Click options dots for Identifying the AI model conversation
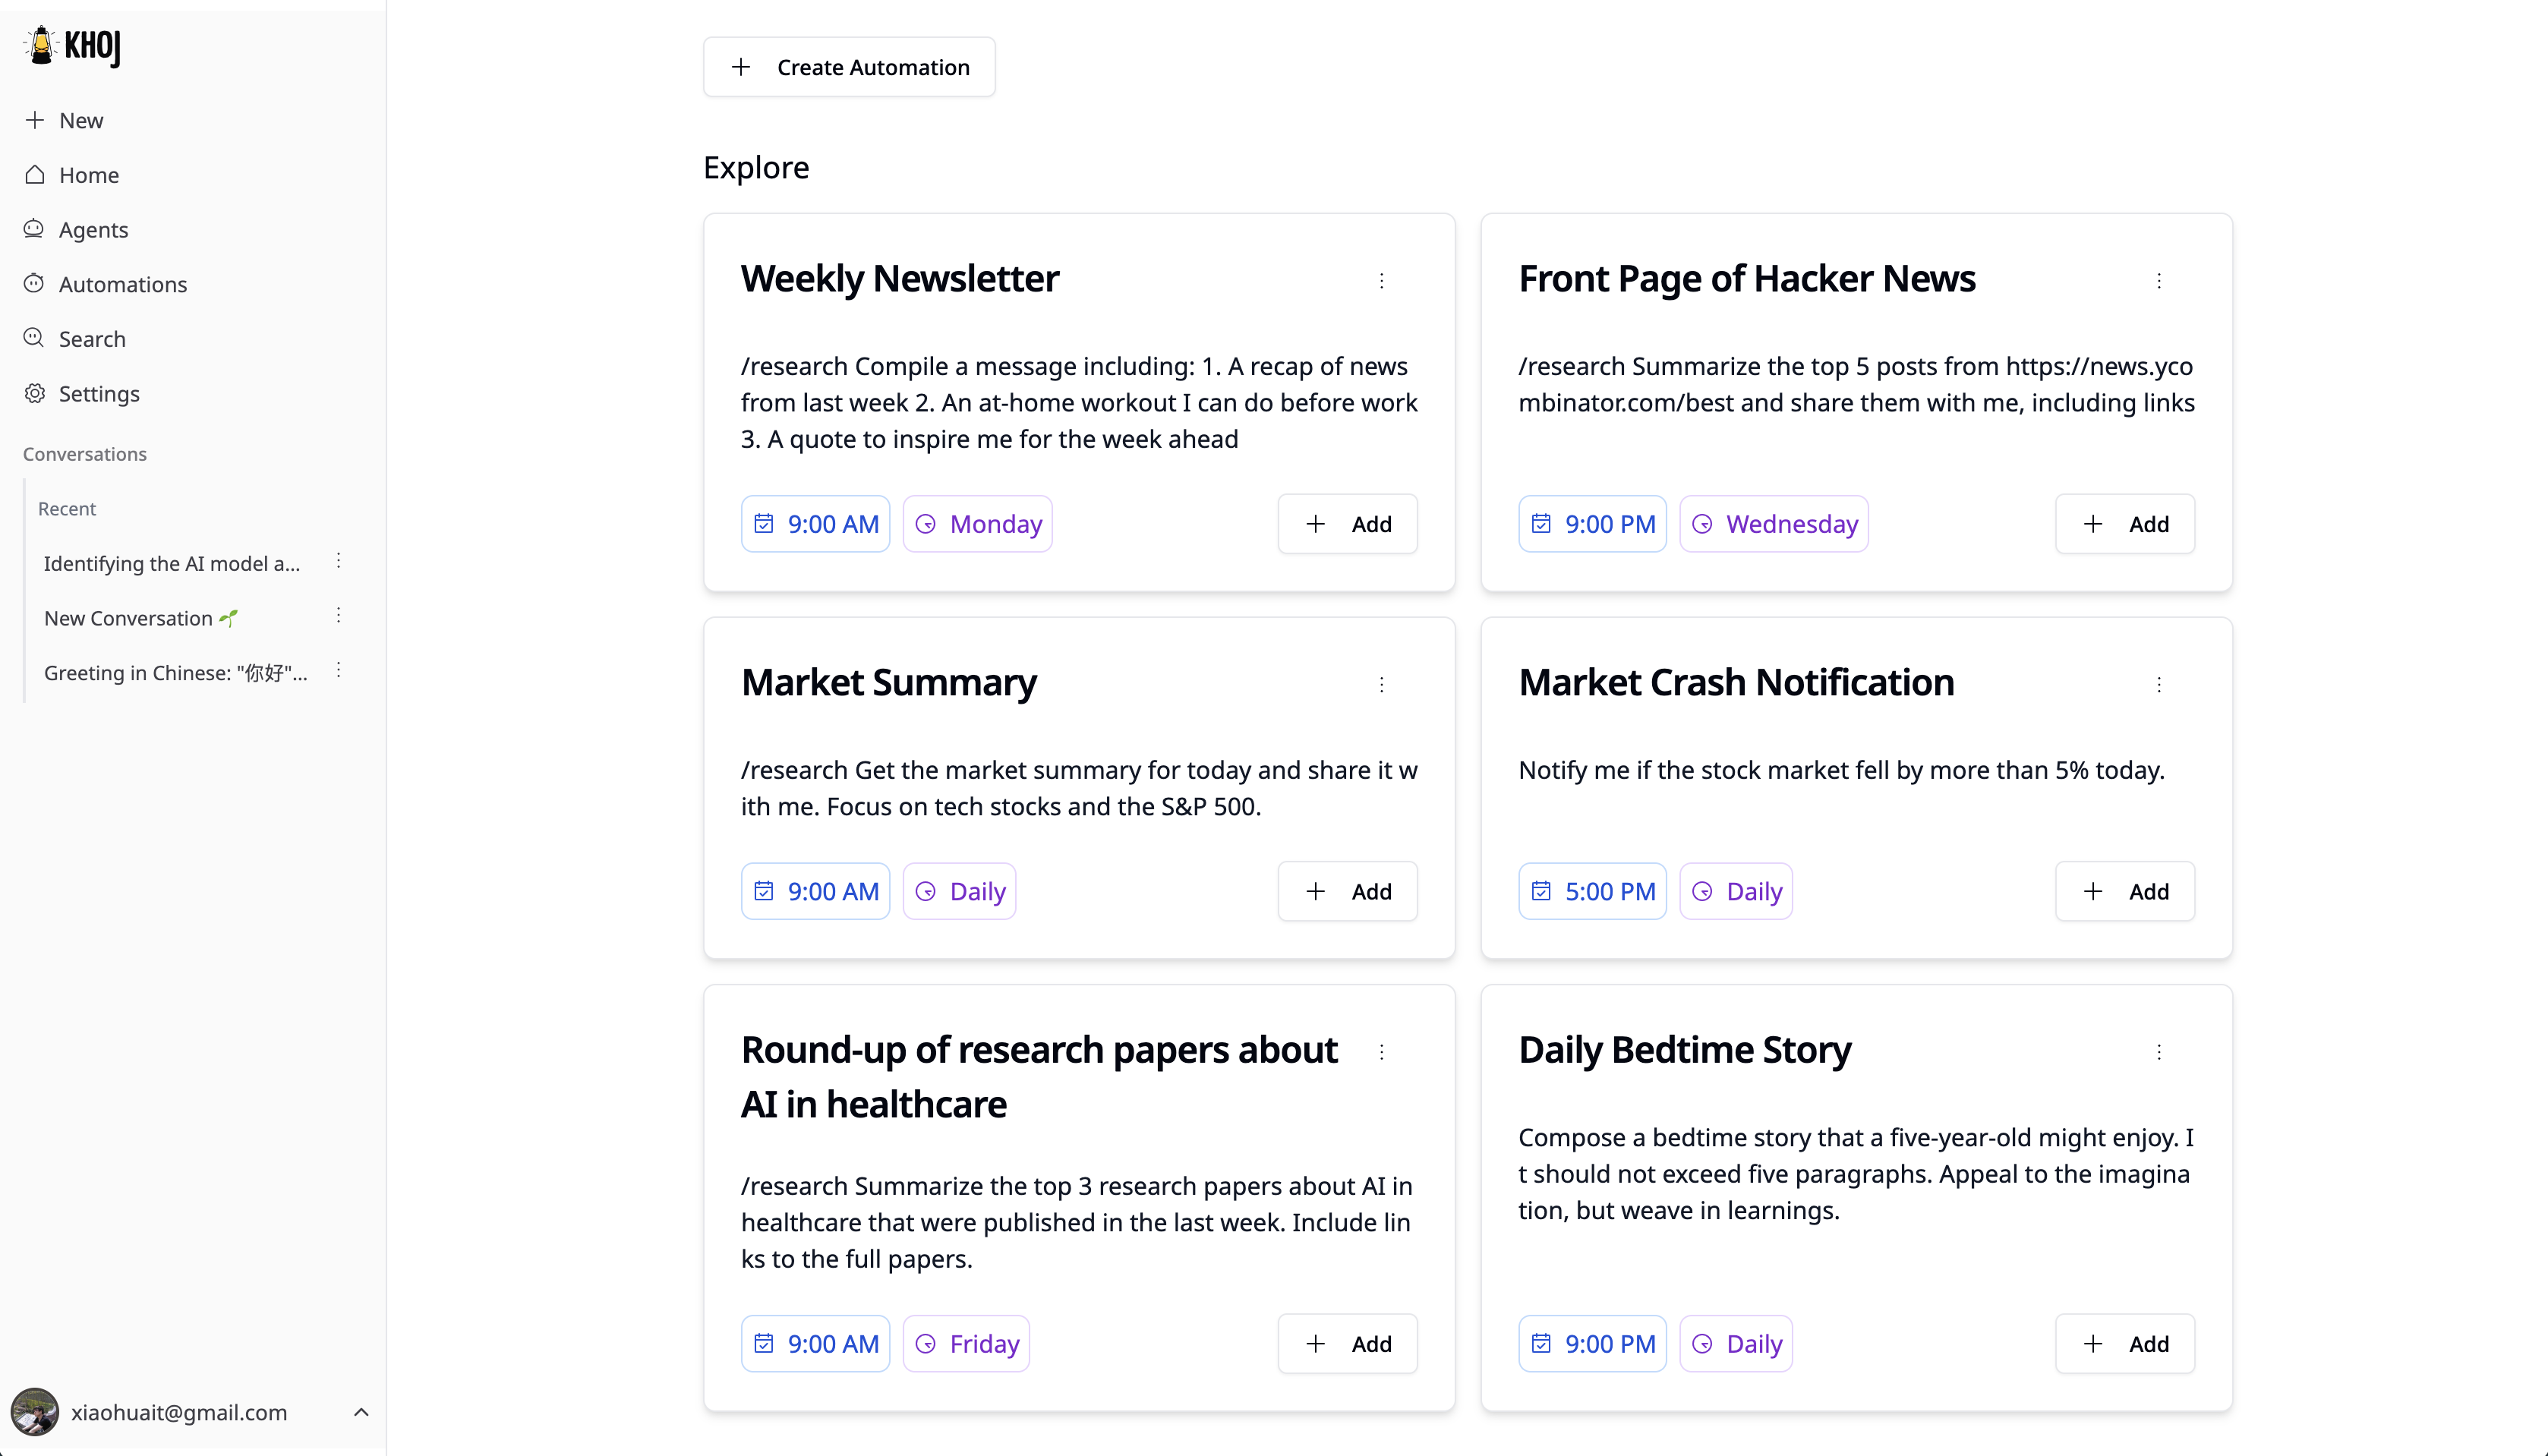Image resolution: width=2548 pixels, height=1456 pixels. pyautogui.click(x=338, y=561)
